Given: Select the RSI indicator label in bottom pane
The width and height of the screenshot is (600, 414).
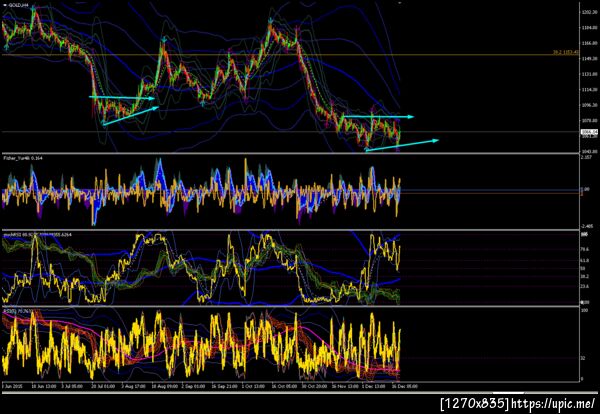Looking at the screenshot, I should tap(16, 311).
